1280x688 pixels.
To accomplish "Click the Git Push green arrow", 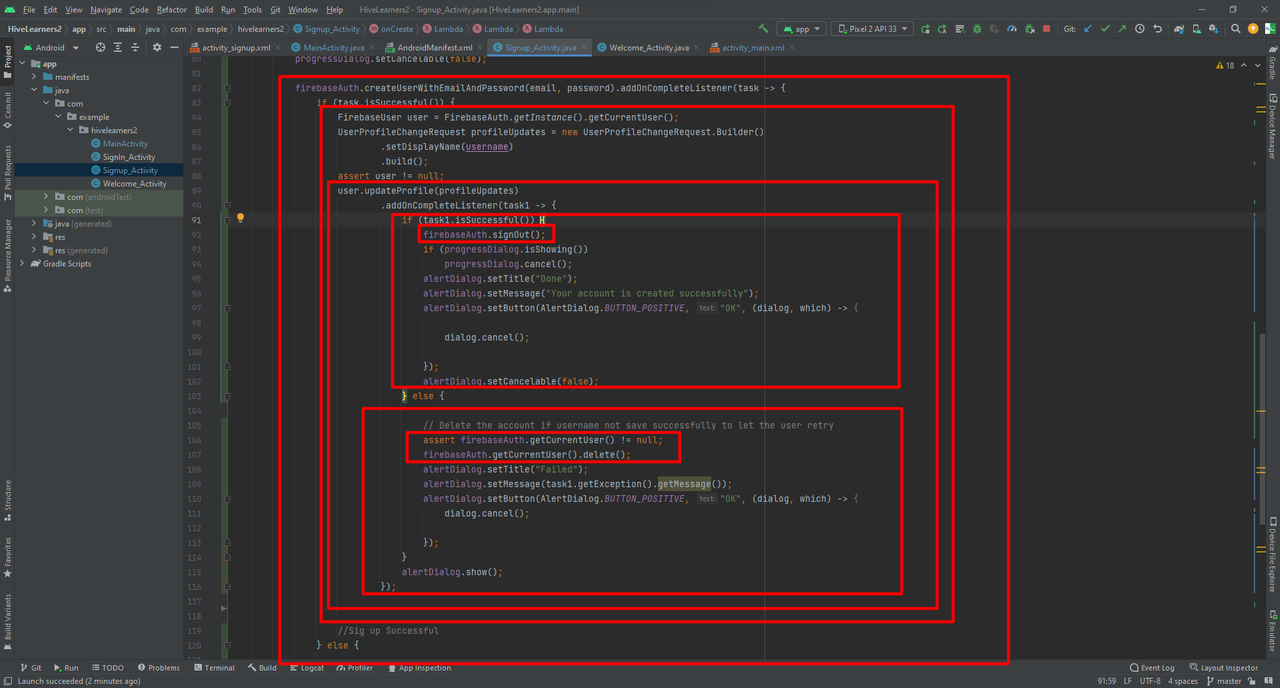I will click(1122, 29).
